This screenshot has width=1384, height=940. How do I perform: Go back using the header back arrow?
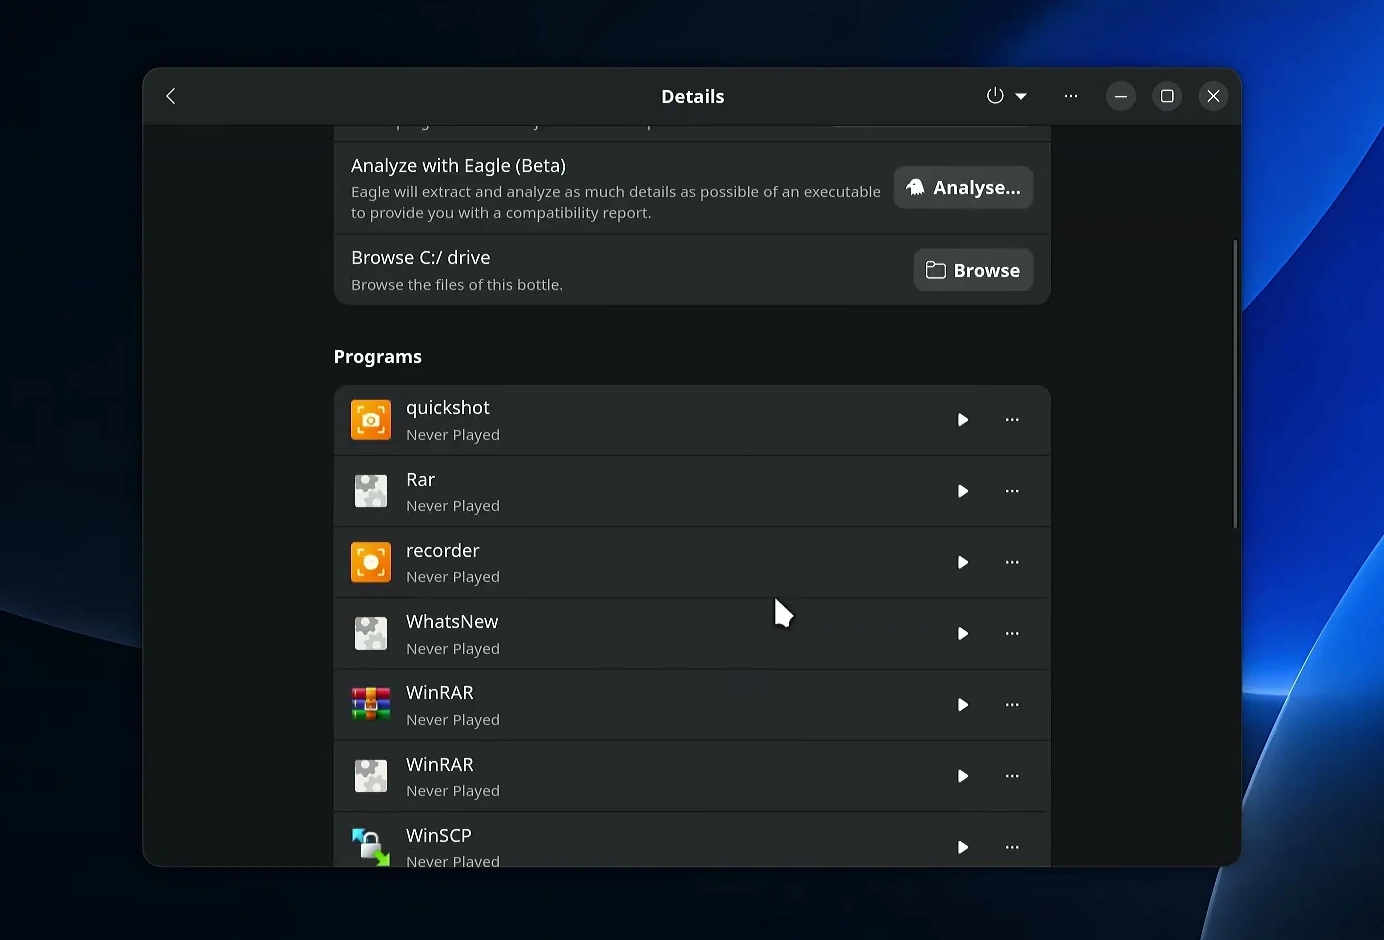point(171,96)
